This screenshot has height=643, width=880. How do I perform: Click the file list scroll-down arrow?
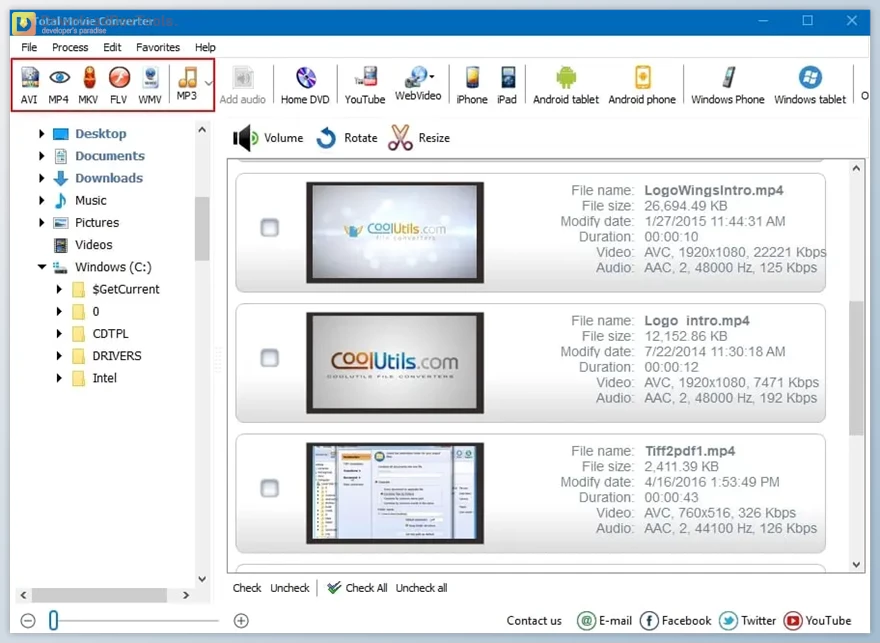856,565
